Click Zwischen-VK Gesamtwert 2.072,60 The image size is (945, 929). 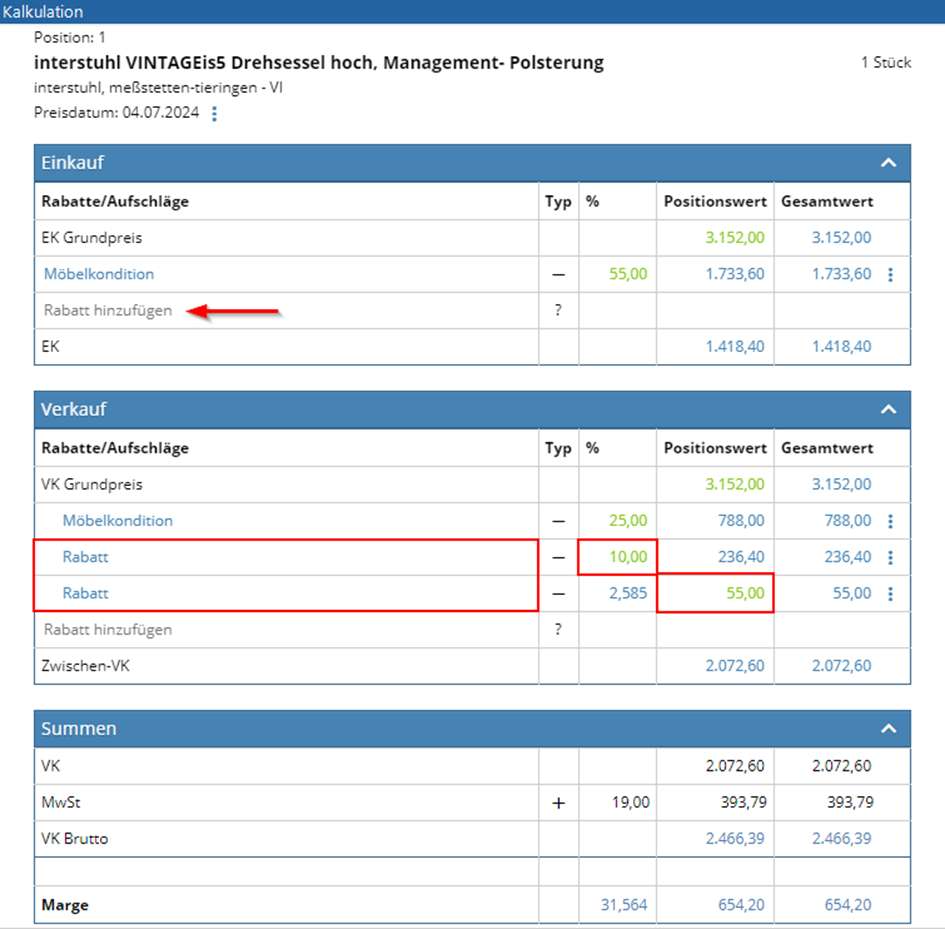(841, 666)
